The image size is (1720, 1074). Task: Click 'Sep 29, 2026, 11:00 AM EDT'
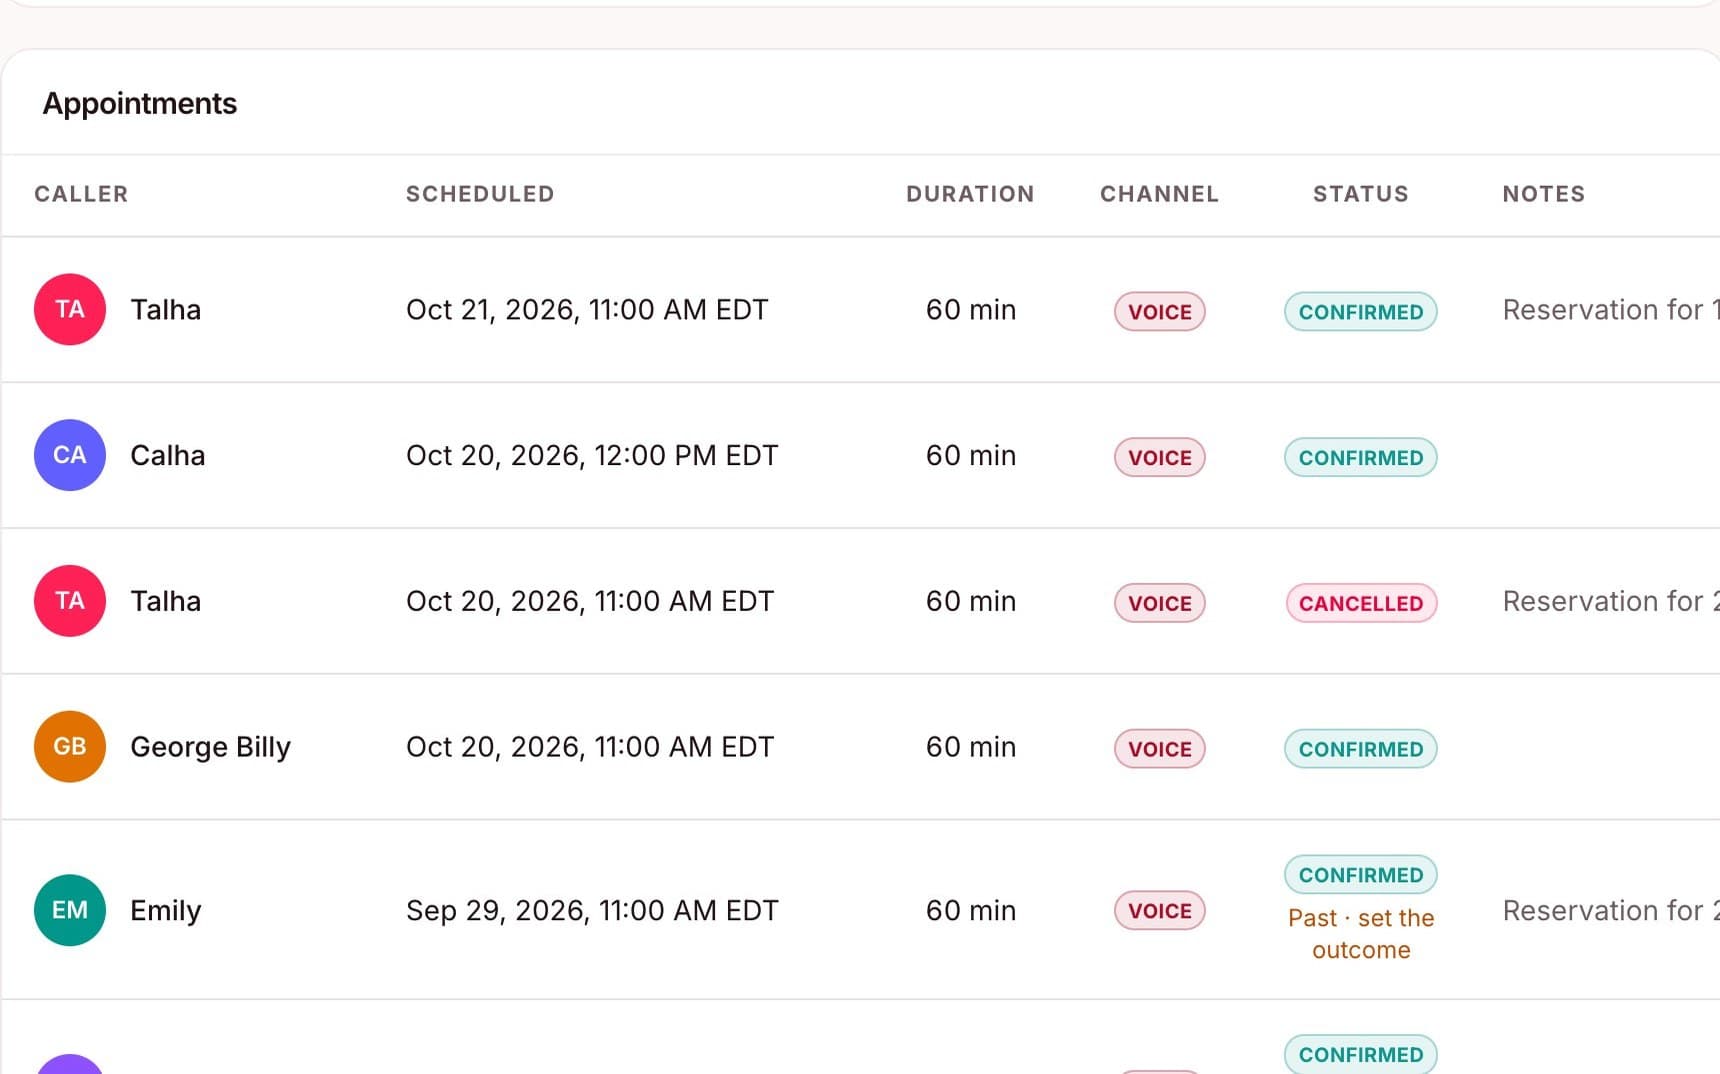coord(592,911)
